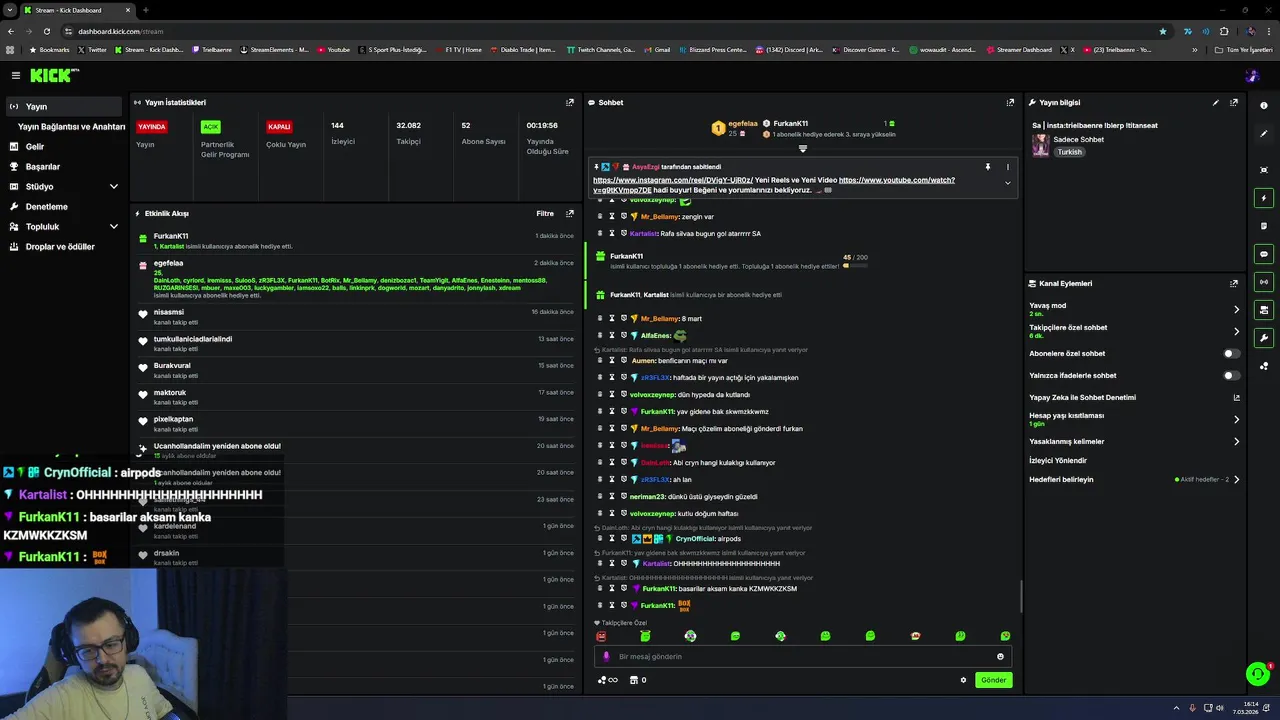Toggle Abonelere özel sohbet
This screenshot has height=720, width=1280.
tap(1232, 353)
